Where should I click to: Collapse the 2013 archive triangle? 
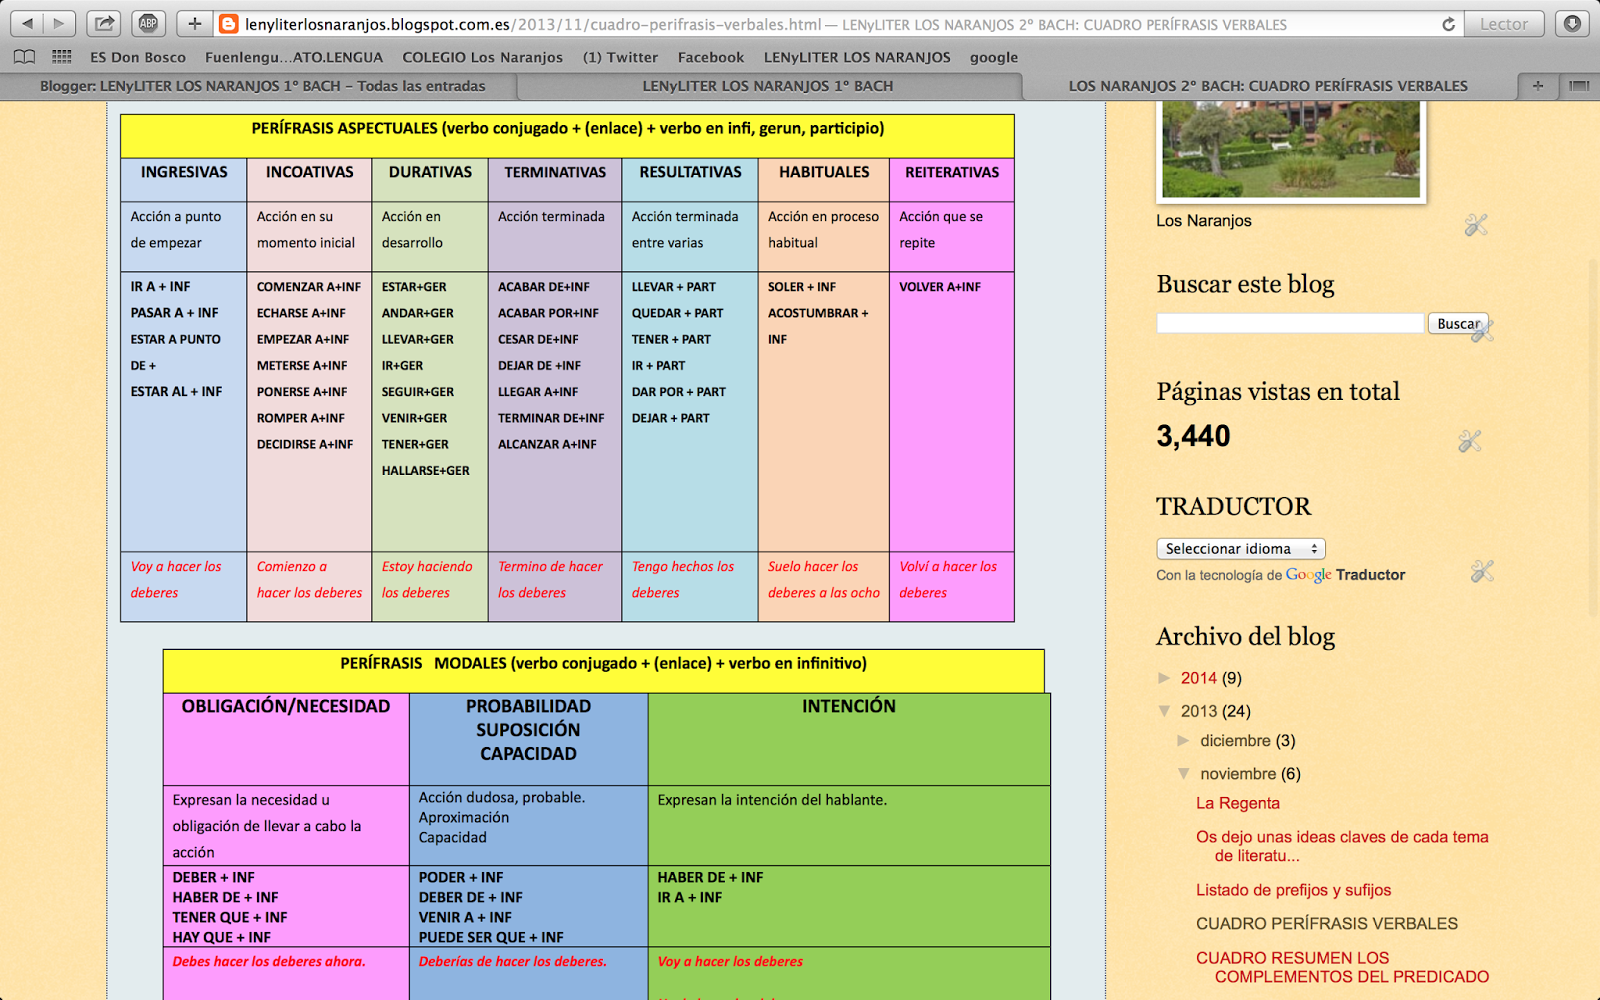tap(1165, 711)
